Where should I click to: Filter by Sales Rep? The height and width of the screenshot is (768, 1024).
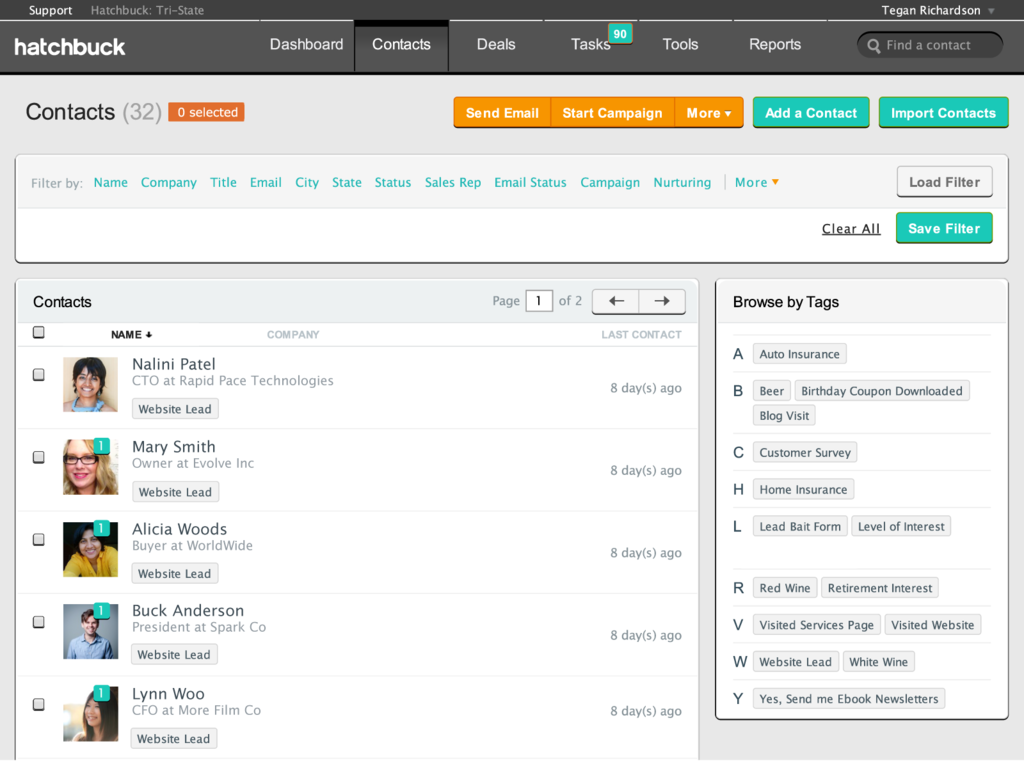point(453,183)
